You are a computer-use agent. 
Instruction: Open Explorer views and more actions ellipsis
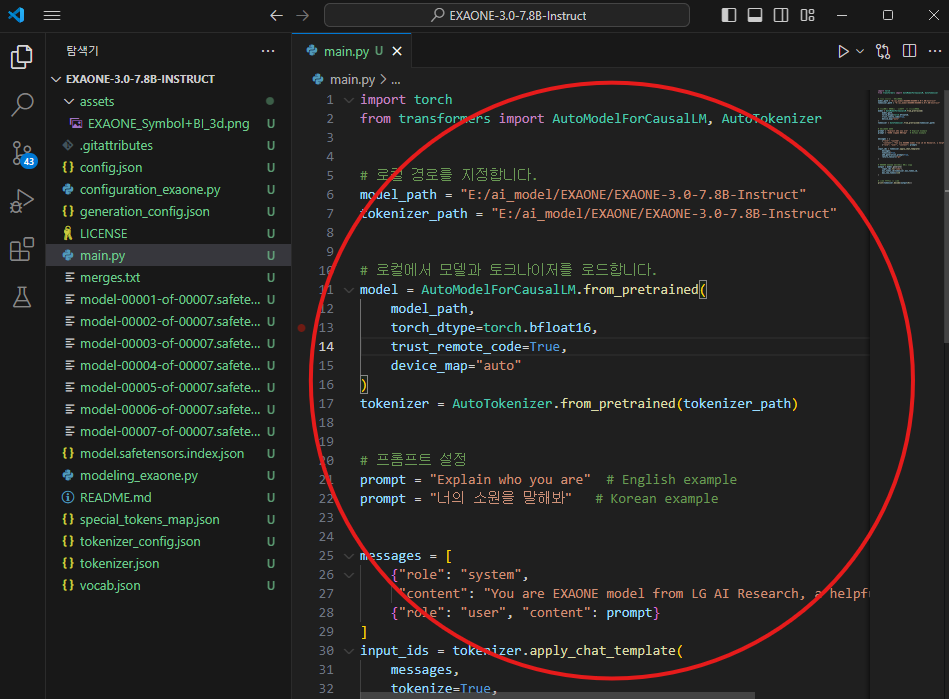point(268,51)
